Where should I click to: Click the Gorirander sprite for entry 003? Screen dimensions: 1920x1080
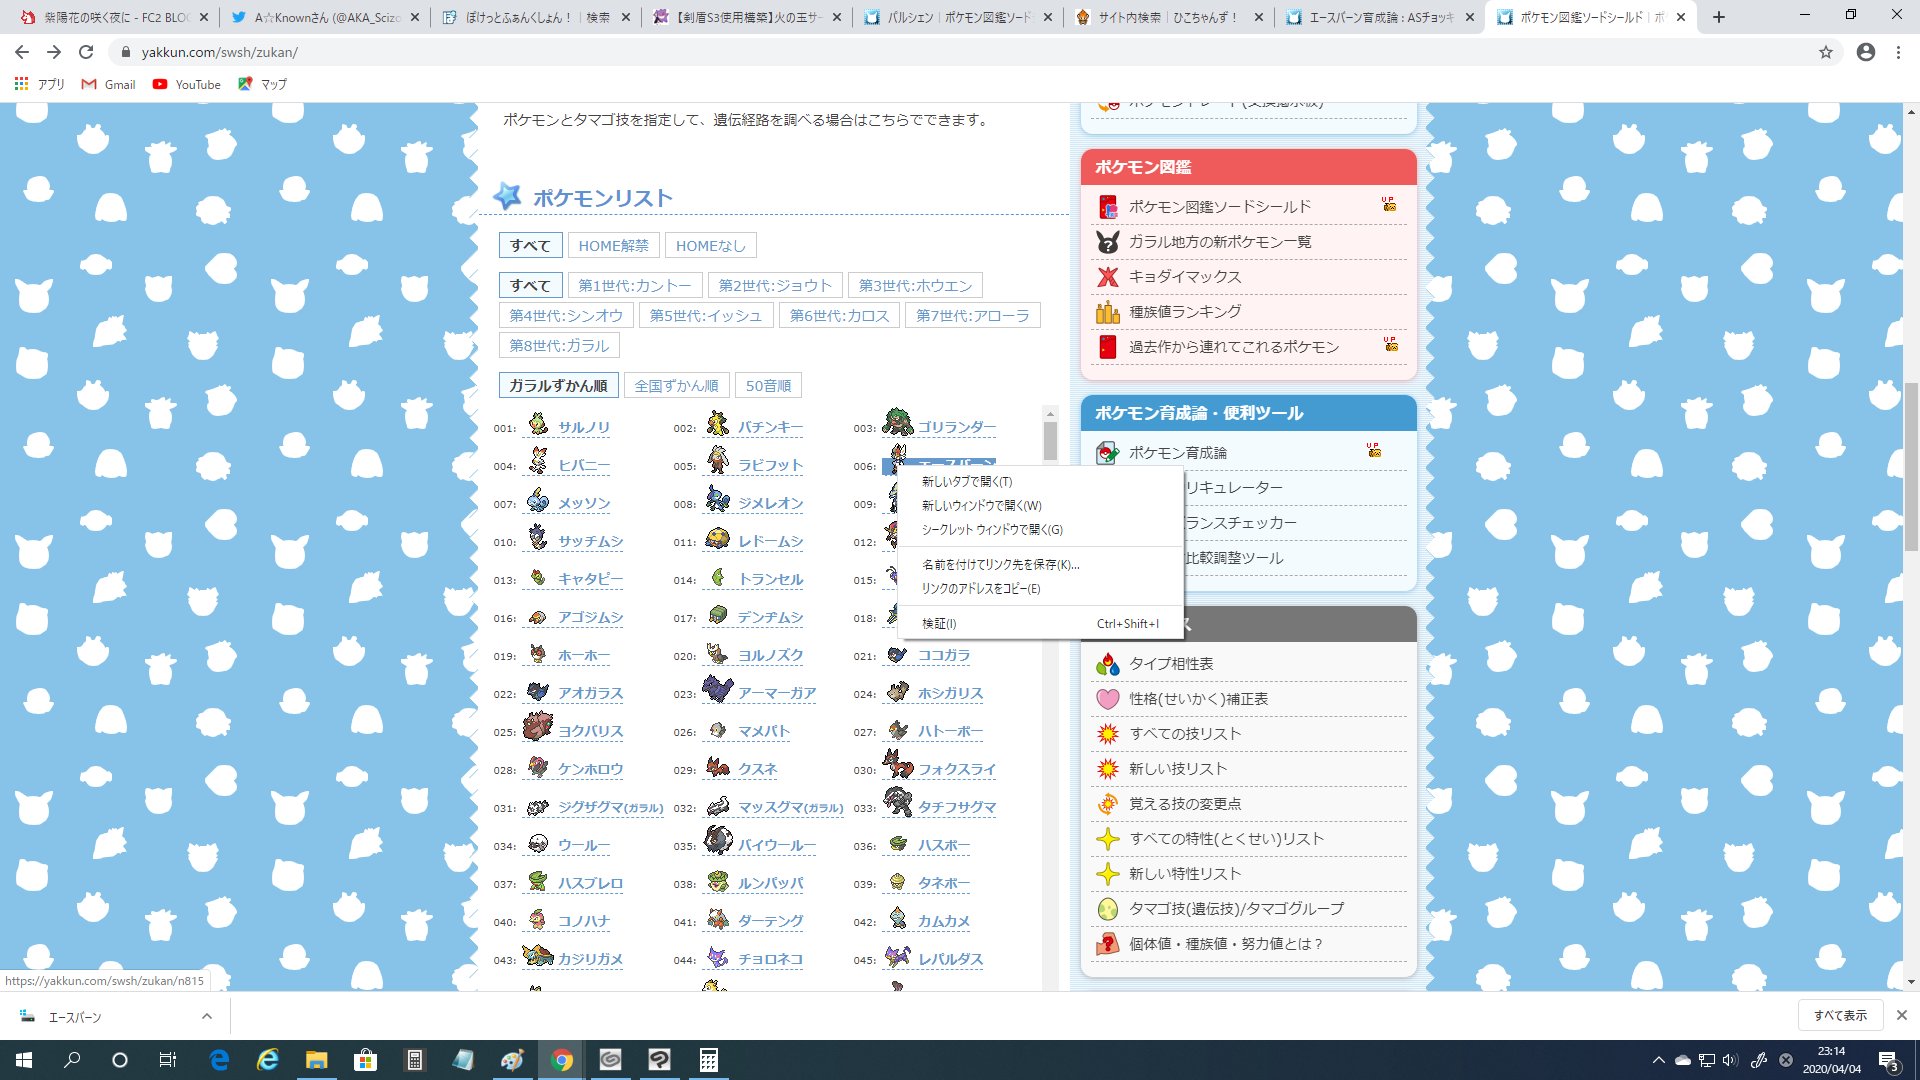898,423
